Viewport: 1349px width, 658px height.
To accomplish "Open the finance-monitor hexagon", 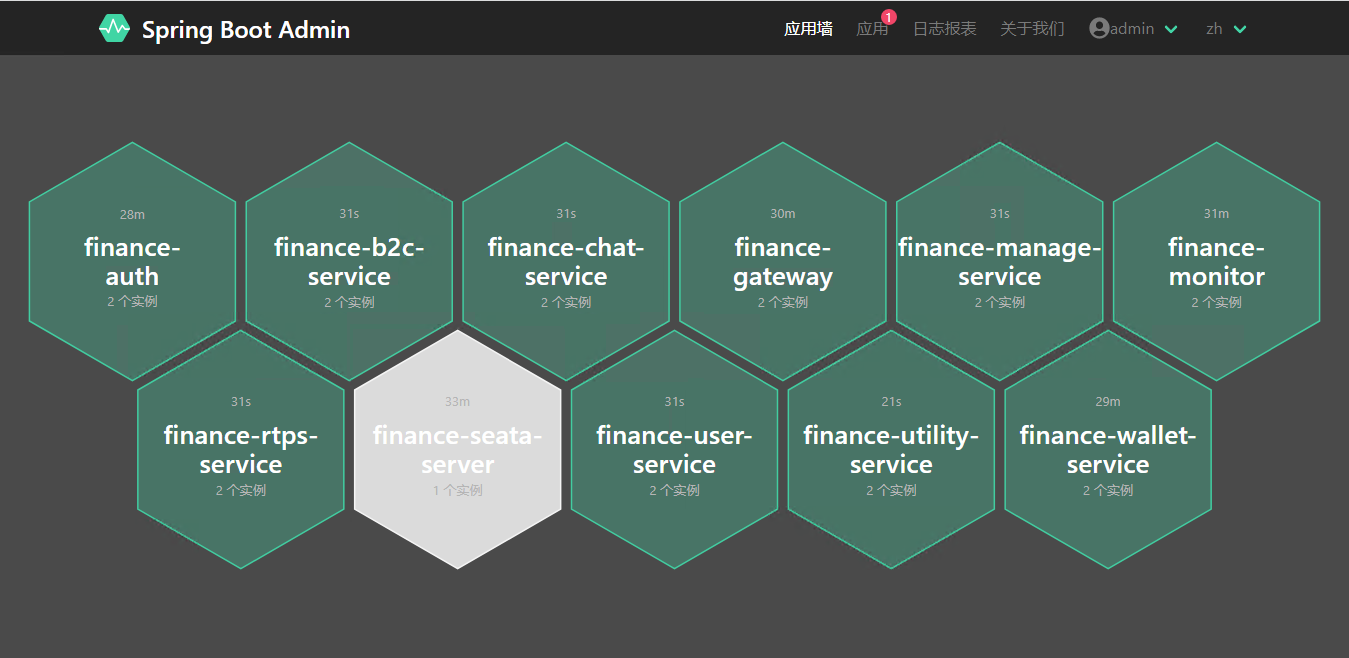I will click(x=1217, y=261).
